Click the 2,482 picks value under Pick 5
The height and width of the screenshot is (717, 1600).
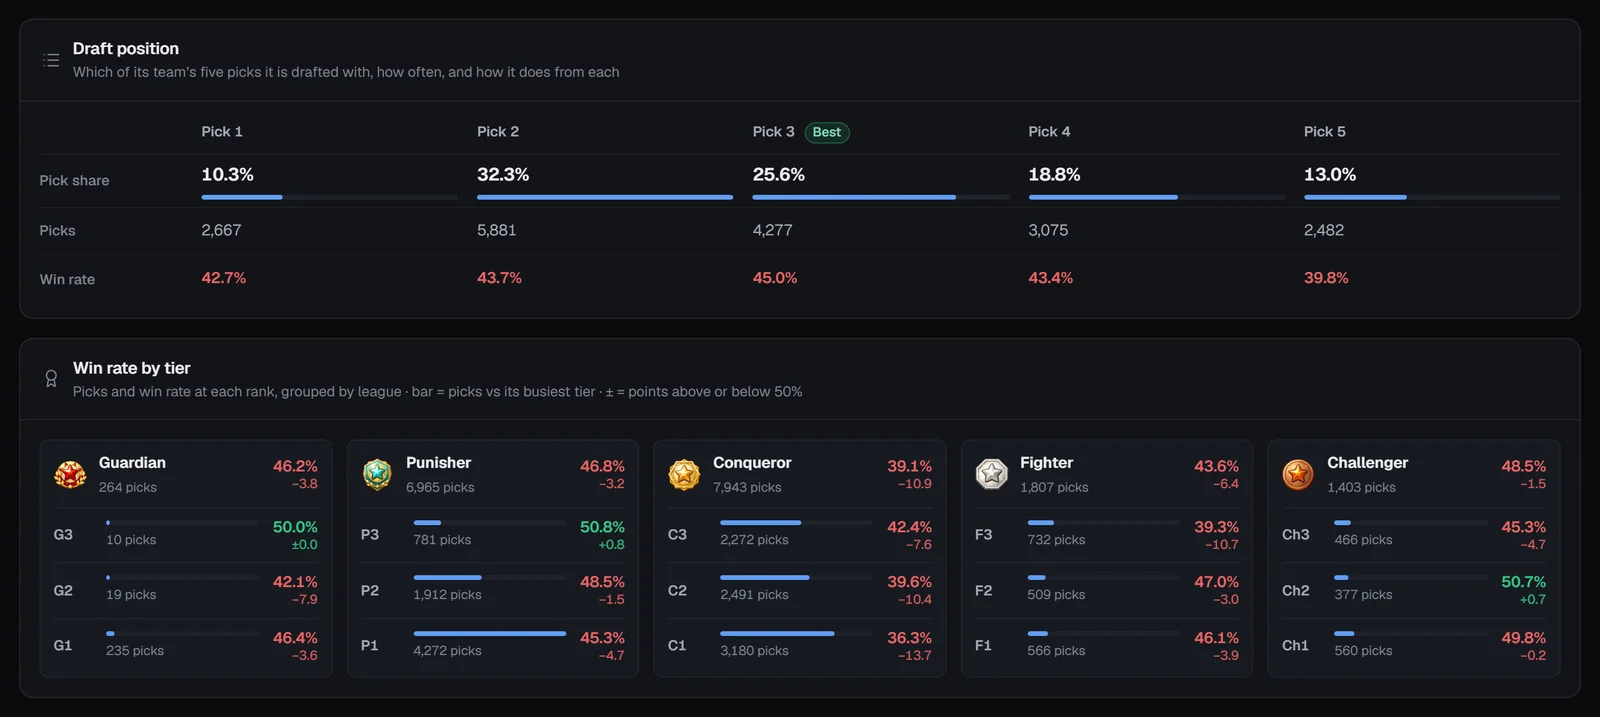point(1324,230)
